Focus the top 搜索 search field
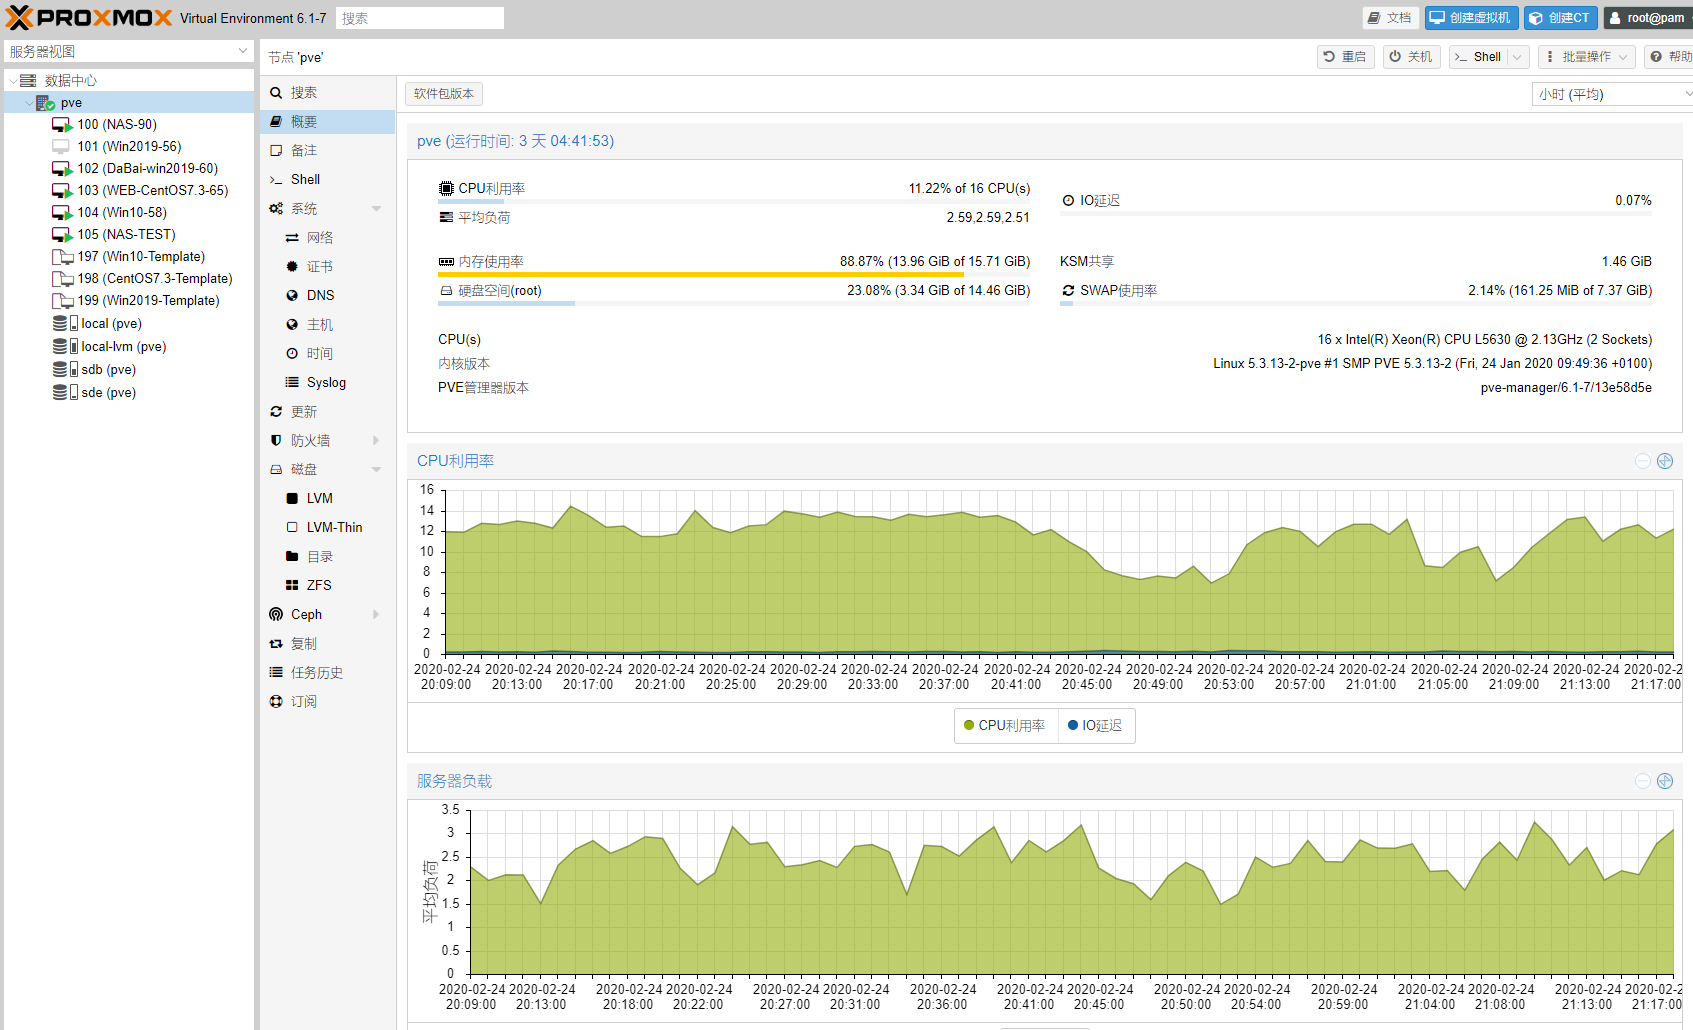 420,18
